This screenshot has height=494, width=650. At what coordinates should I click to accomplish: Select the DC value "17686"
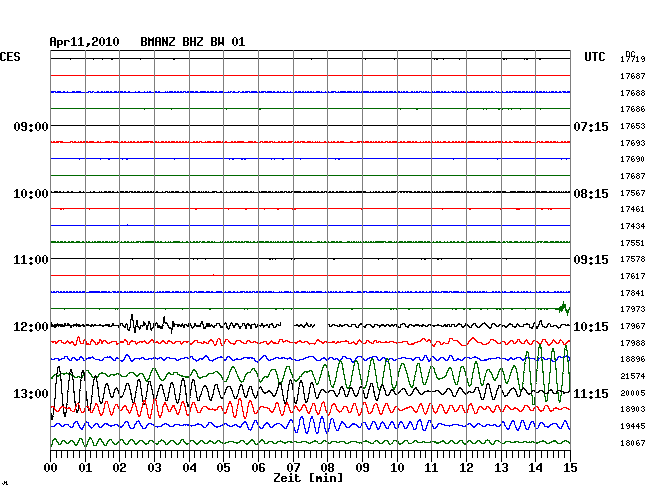click(x=633, y=109)
